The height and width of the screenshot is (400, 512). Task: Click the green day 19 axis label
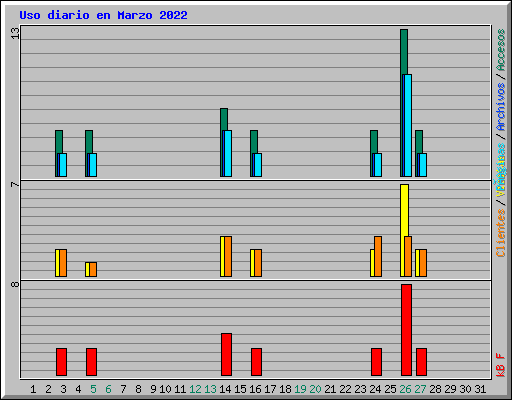click(x=300, y=389)
